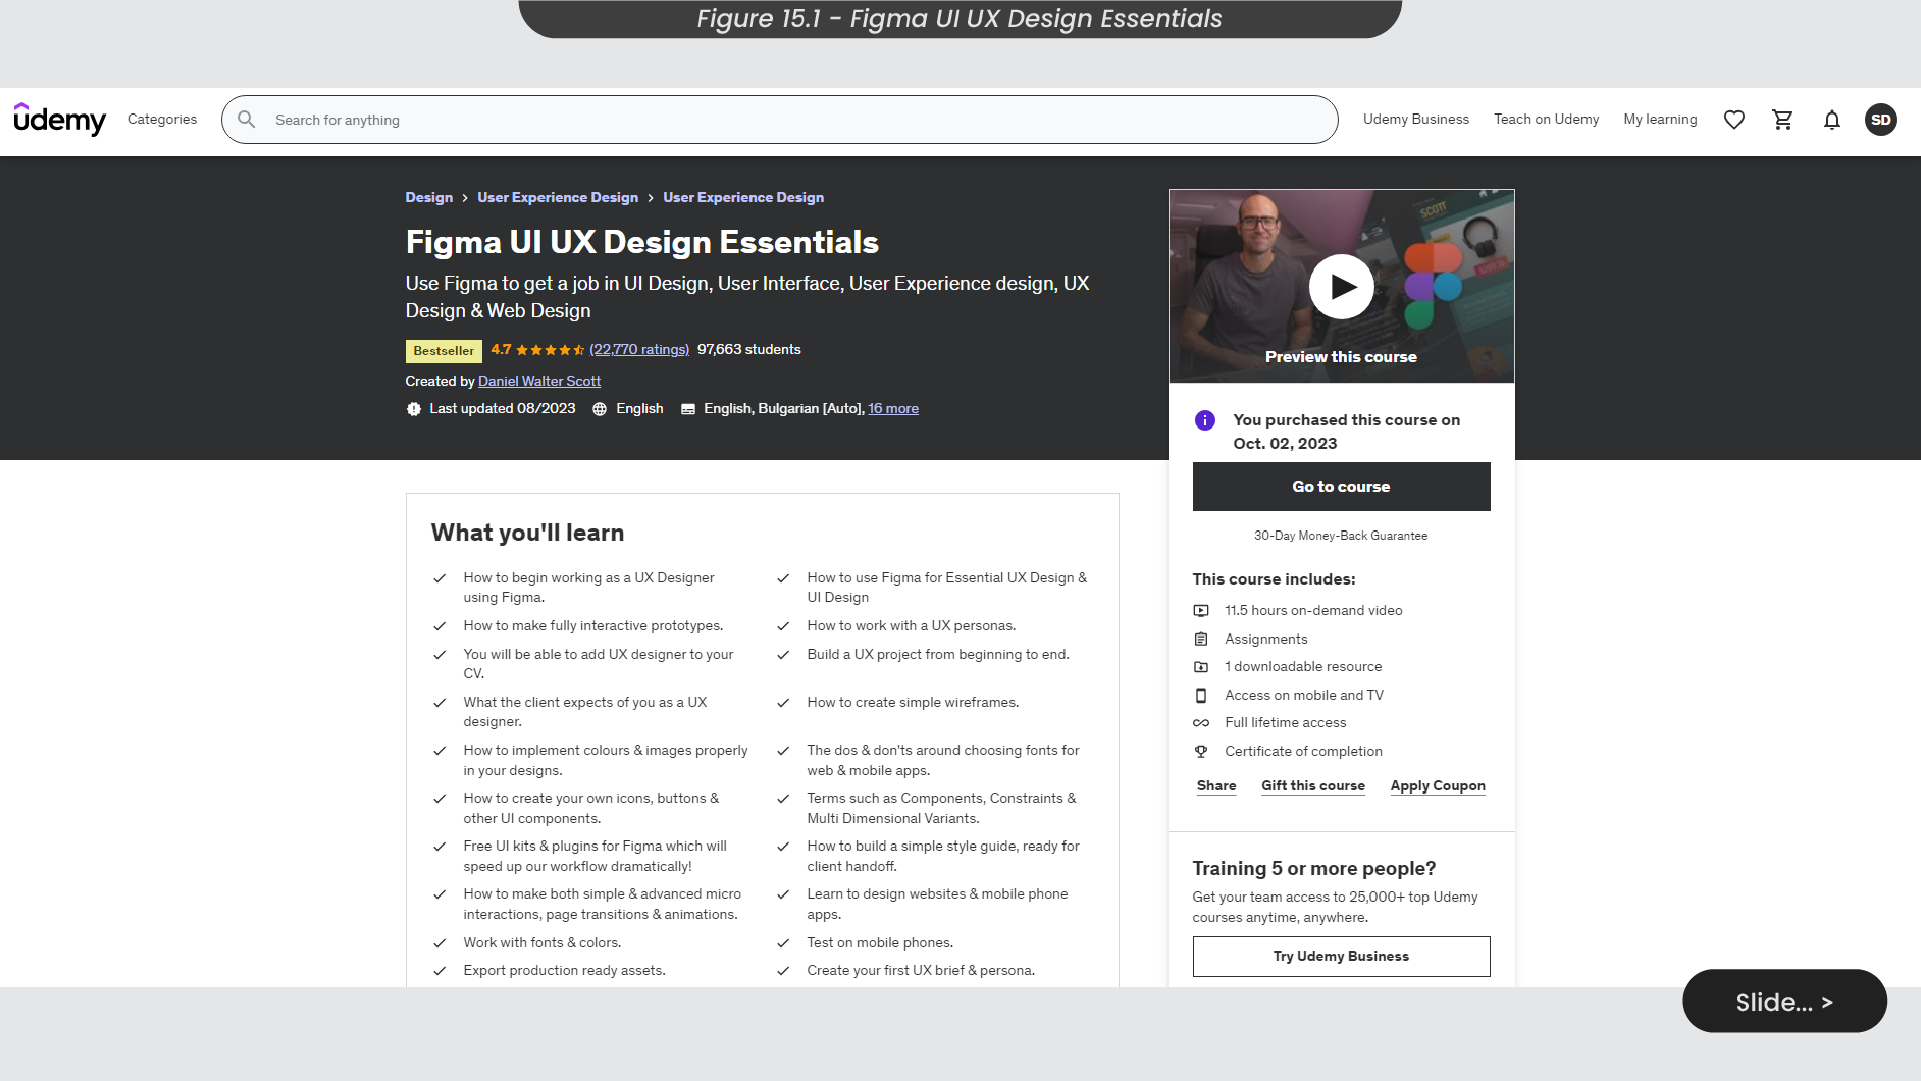This screenshot has height=1081, width=1921.
Task: Click the Search for anything field
Action: [780, 120]
